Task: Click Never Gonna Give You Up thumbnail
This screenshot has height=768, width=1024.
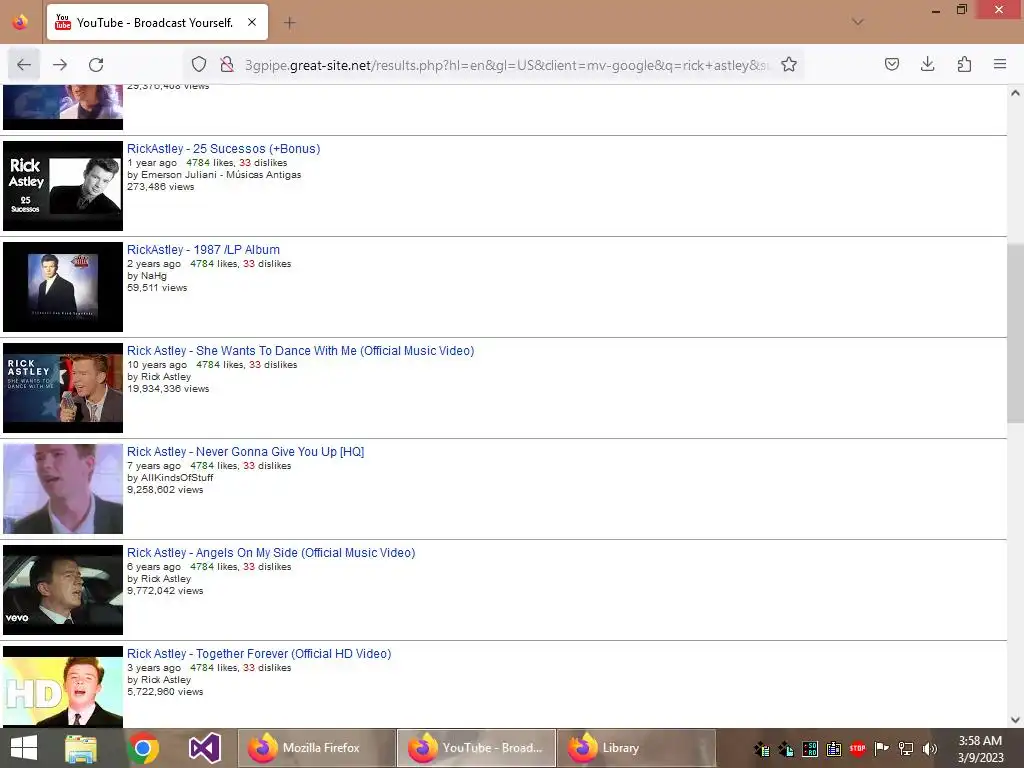Action: click(x=63, y=489)
